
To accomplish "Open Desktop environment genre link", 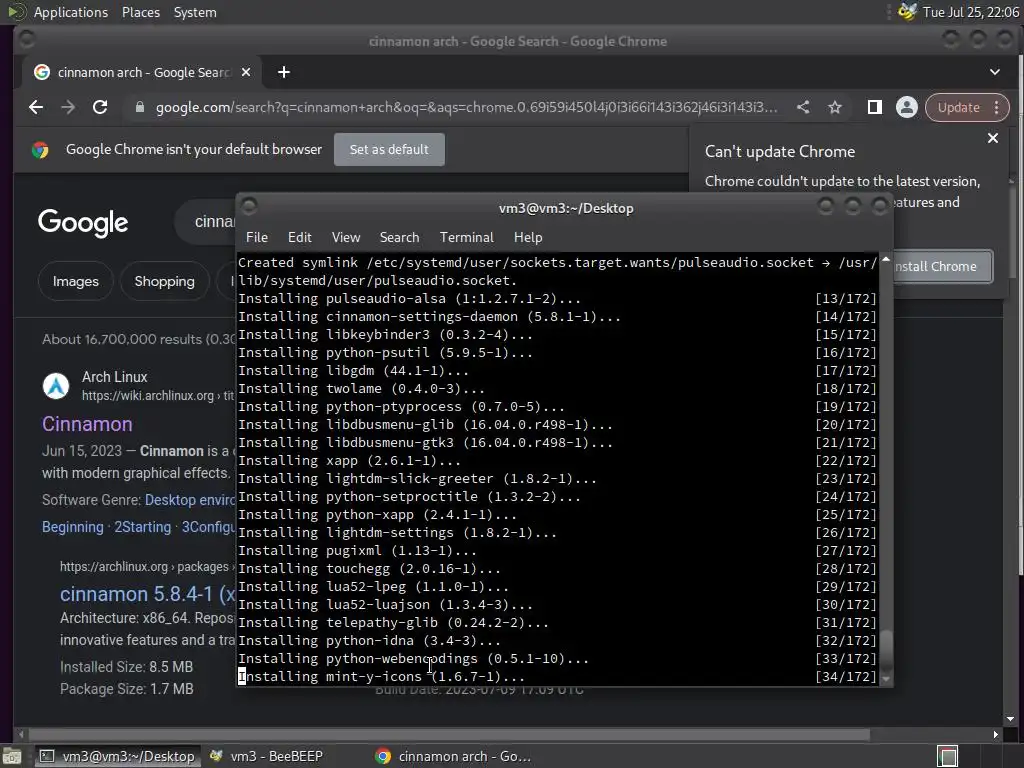I will point(190,500).
